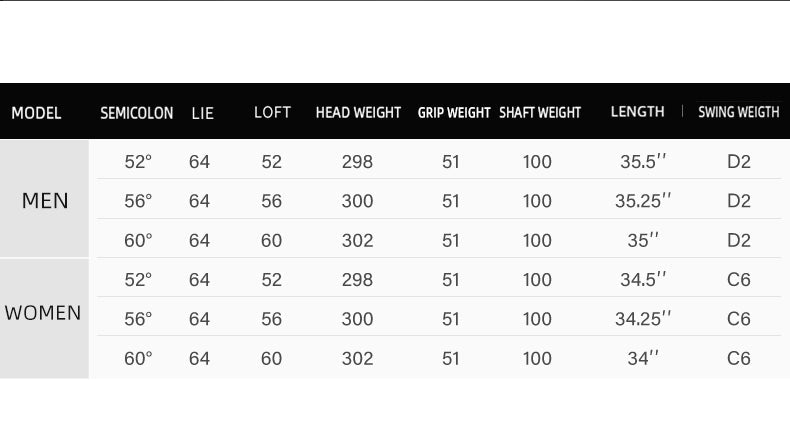This screenshot has width=790, height=445.
Task: Click the 34.25'' length value
Action: 642,319
